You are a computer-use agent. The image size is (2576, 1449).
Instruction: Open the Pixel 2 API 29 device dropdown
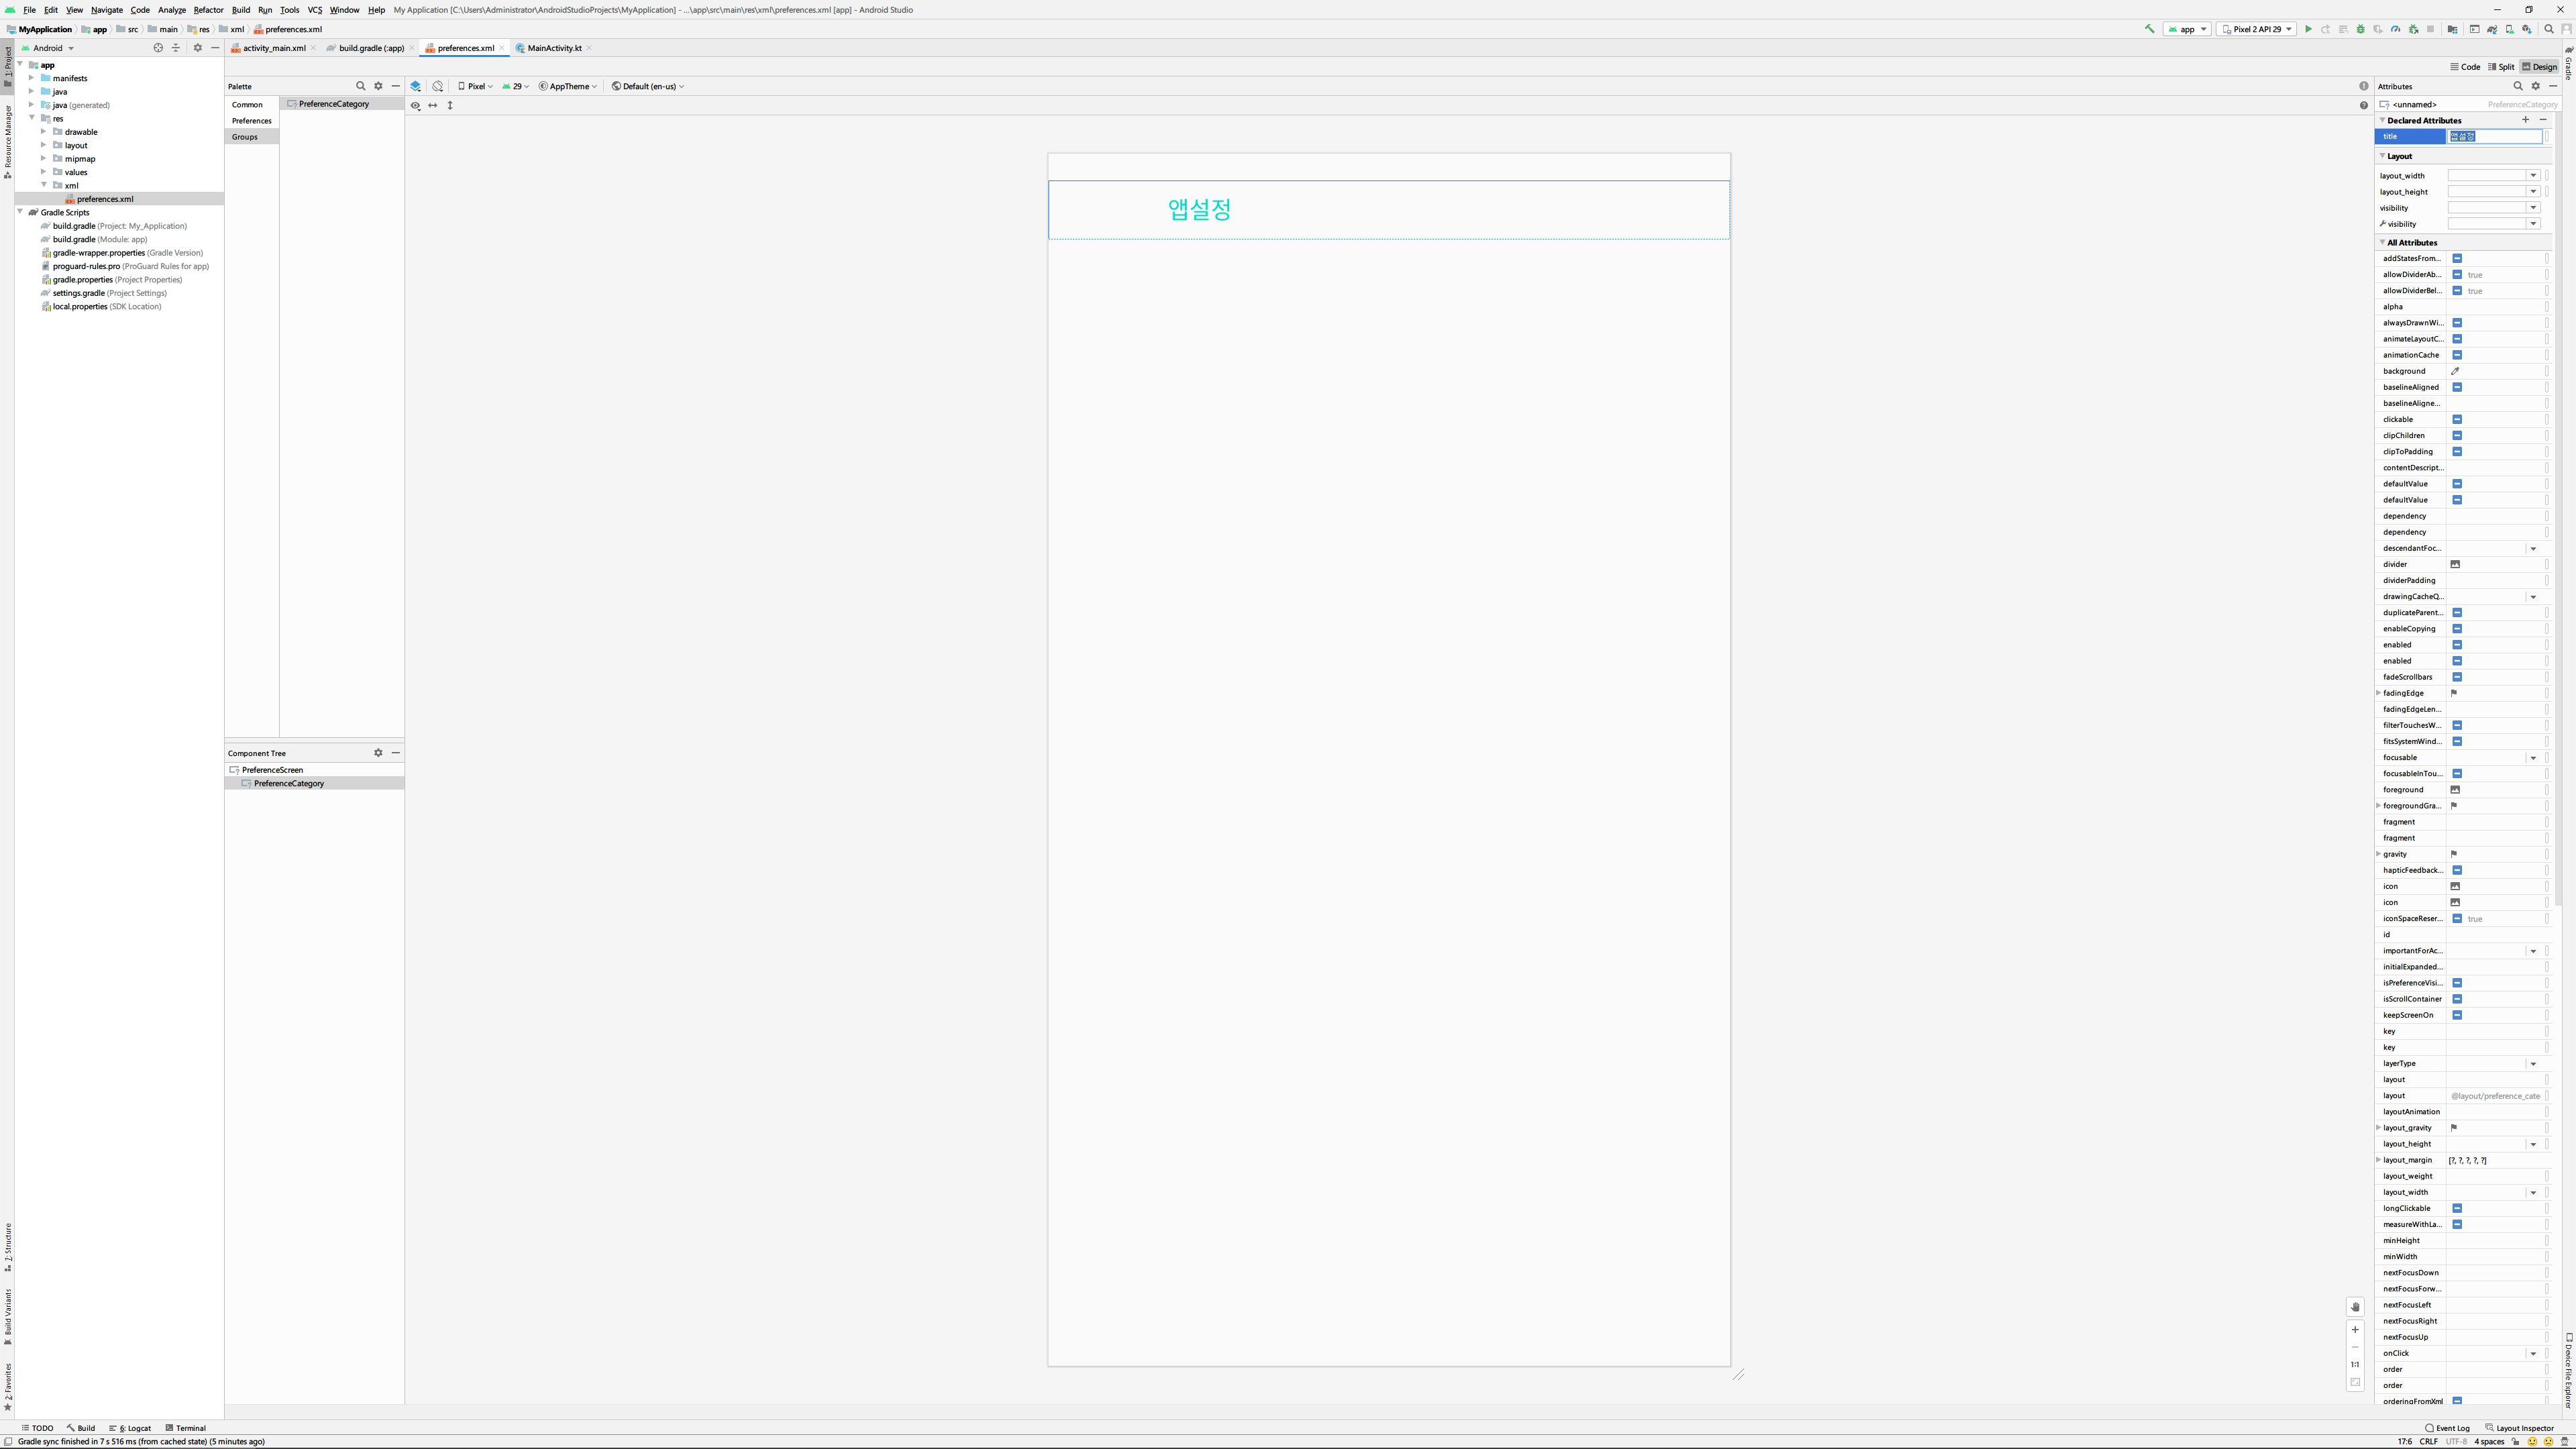pyautogui.click(x=2256, y=29)
